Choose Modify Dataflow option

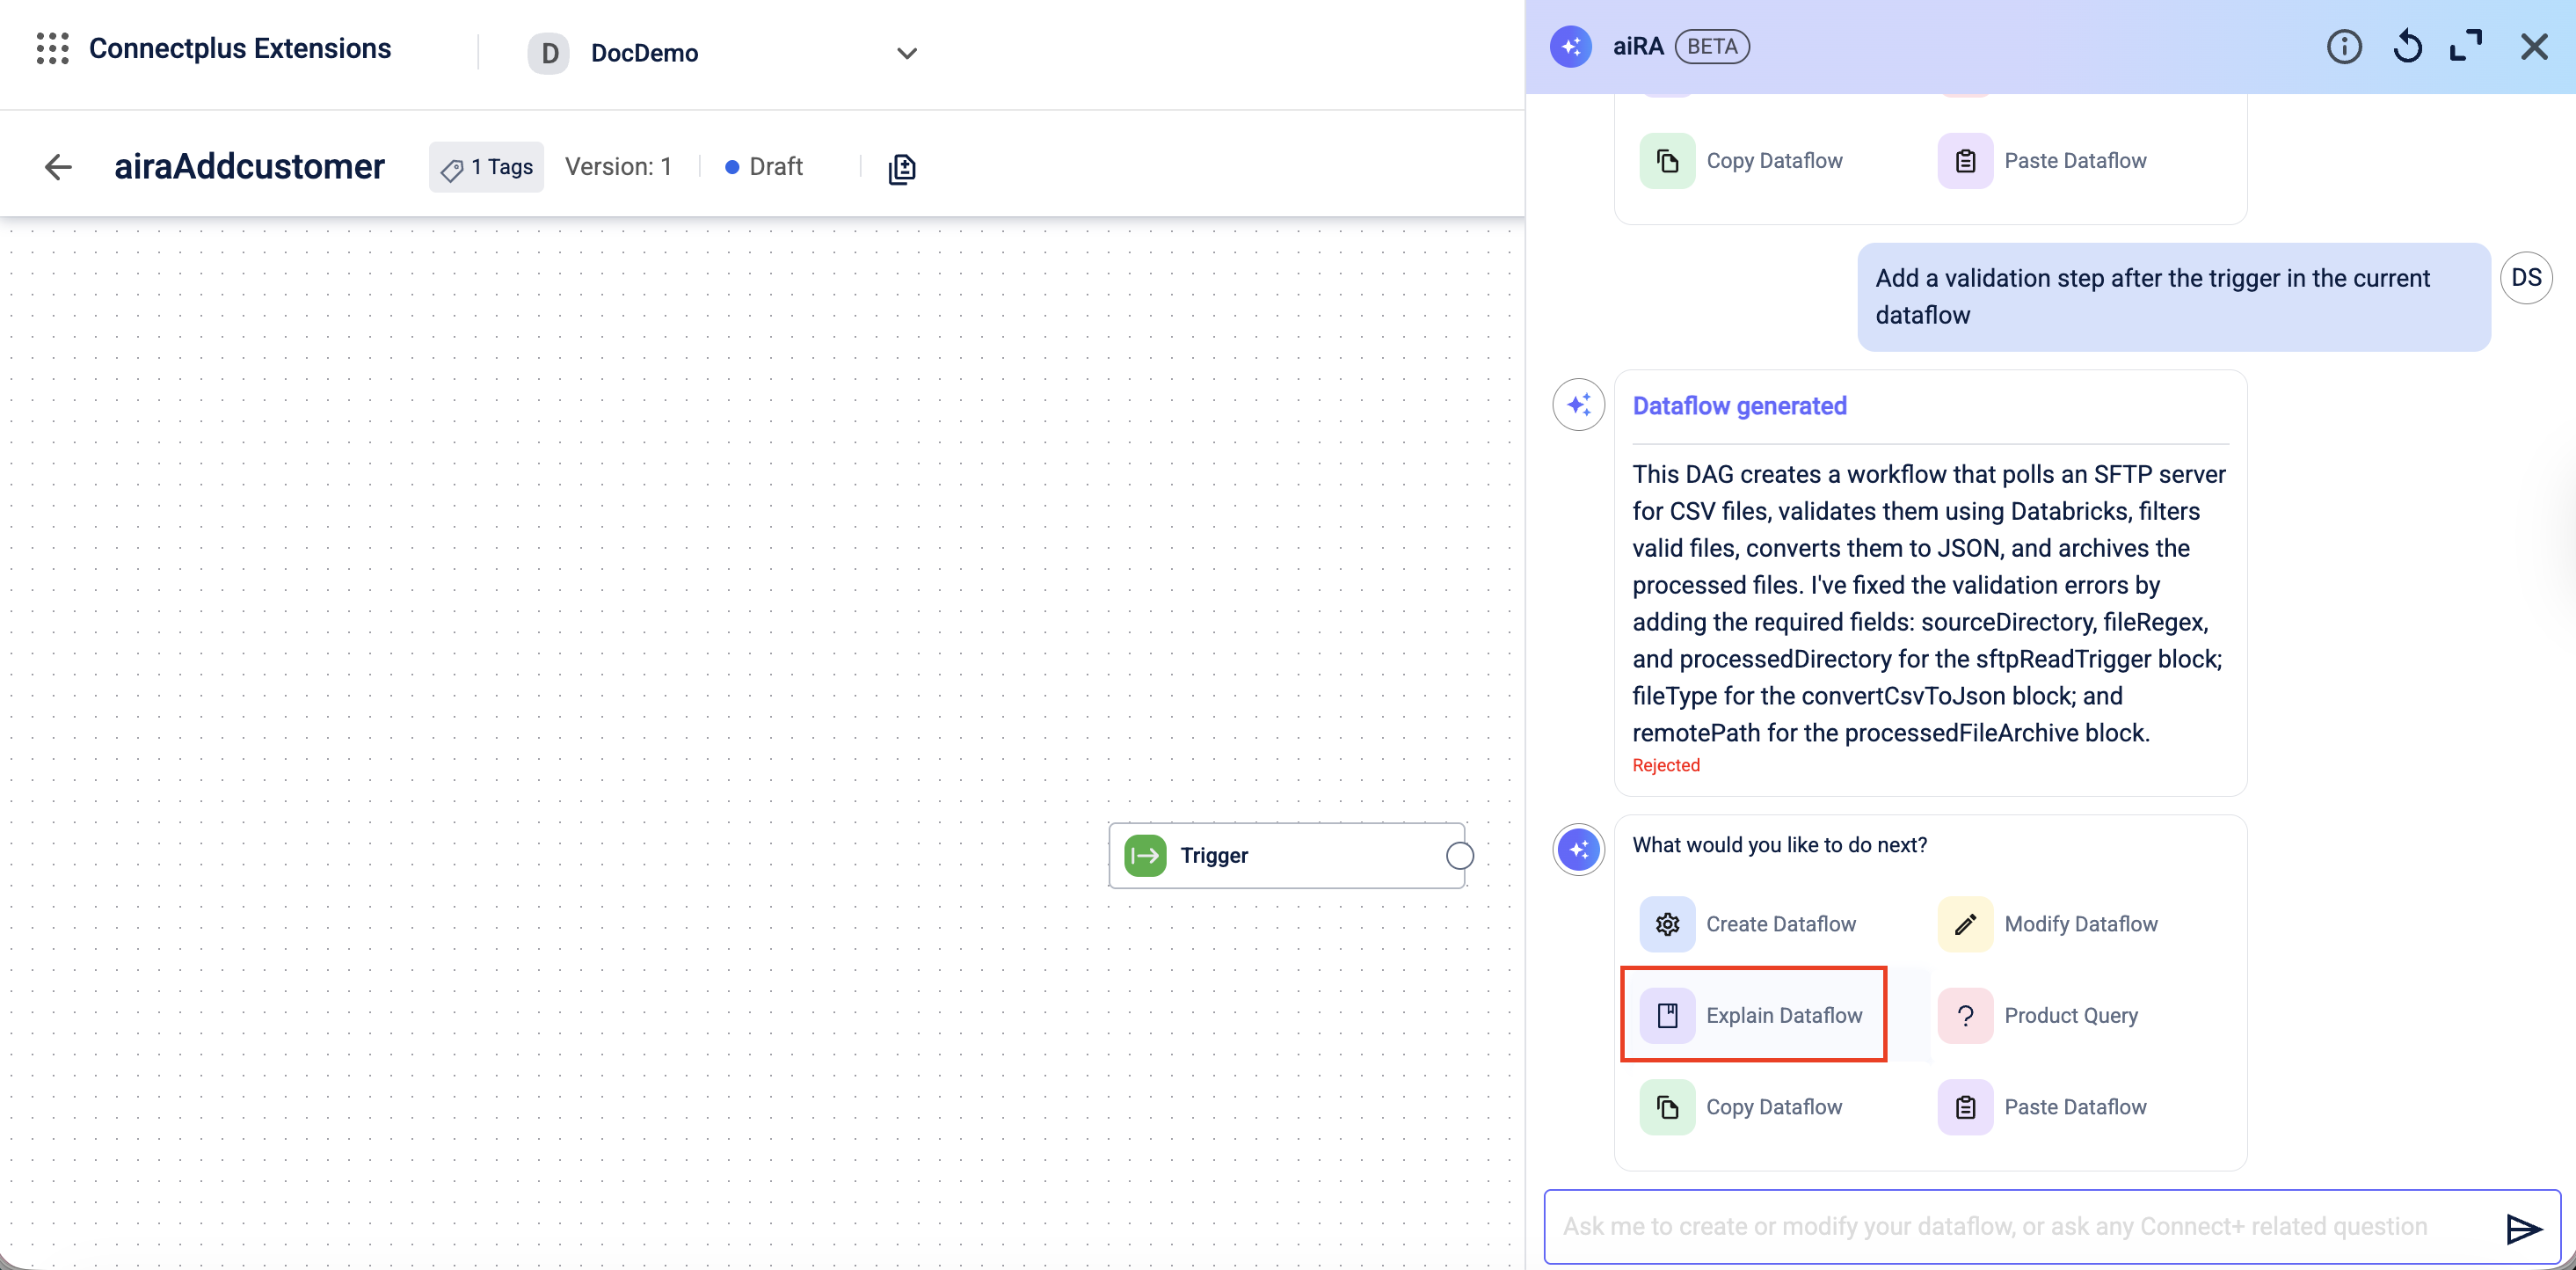(2052, 924)
